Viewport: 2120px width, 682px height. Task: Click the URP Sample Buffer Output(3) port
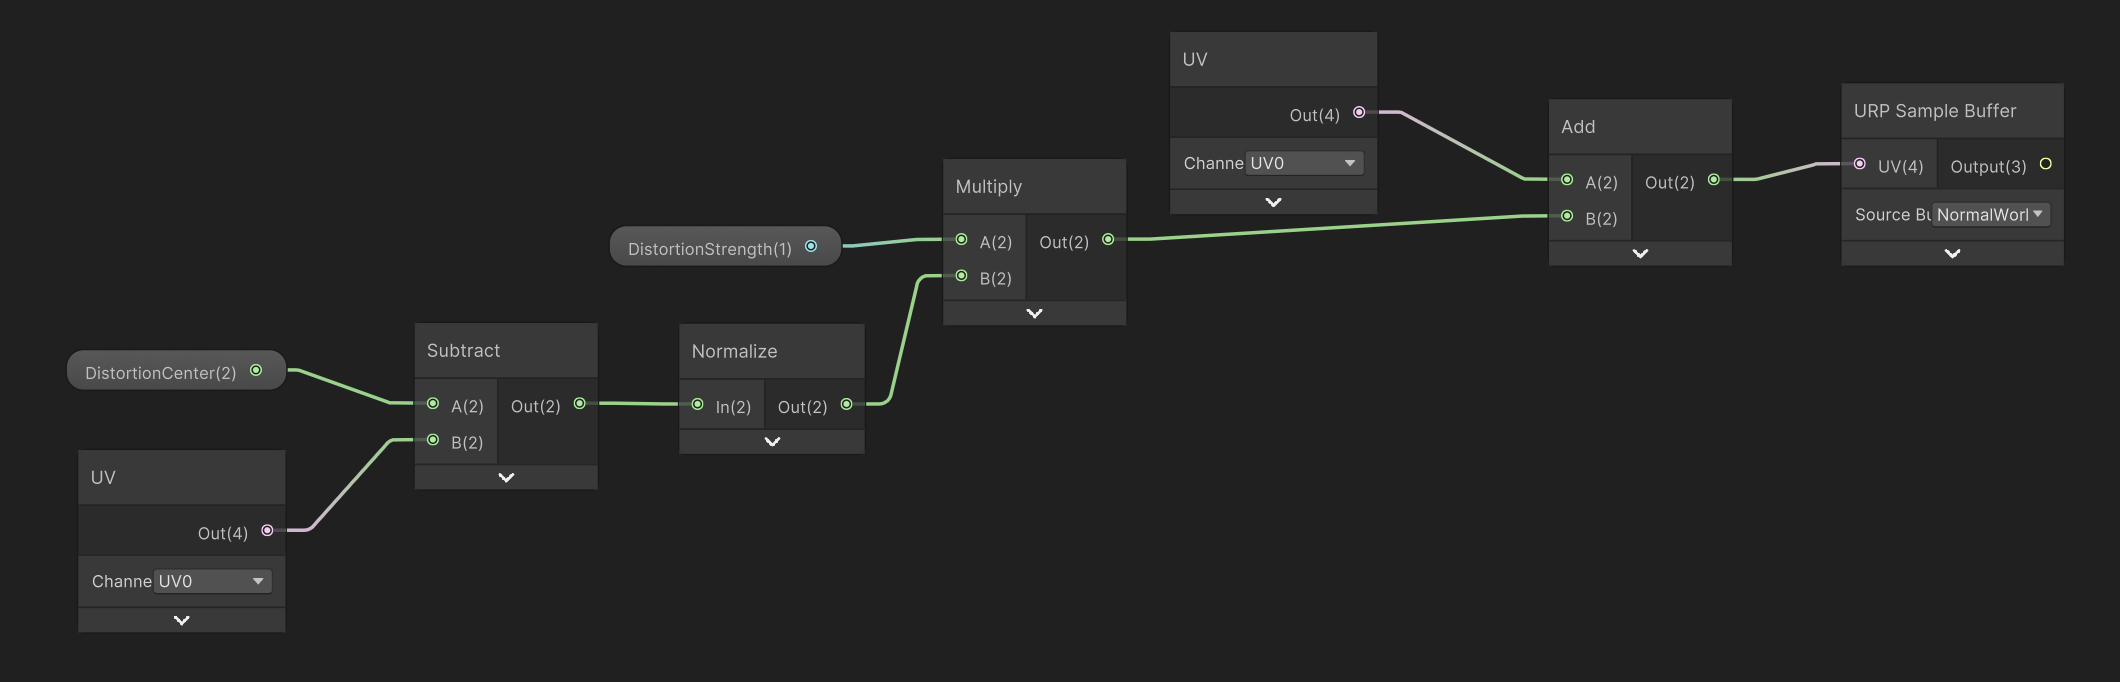click(x=2045, y=164)
